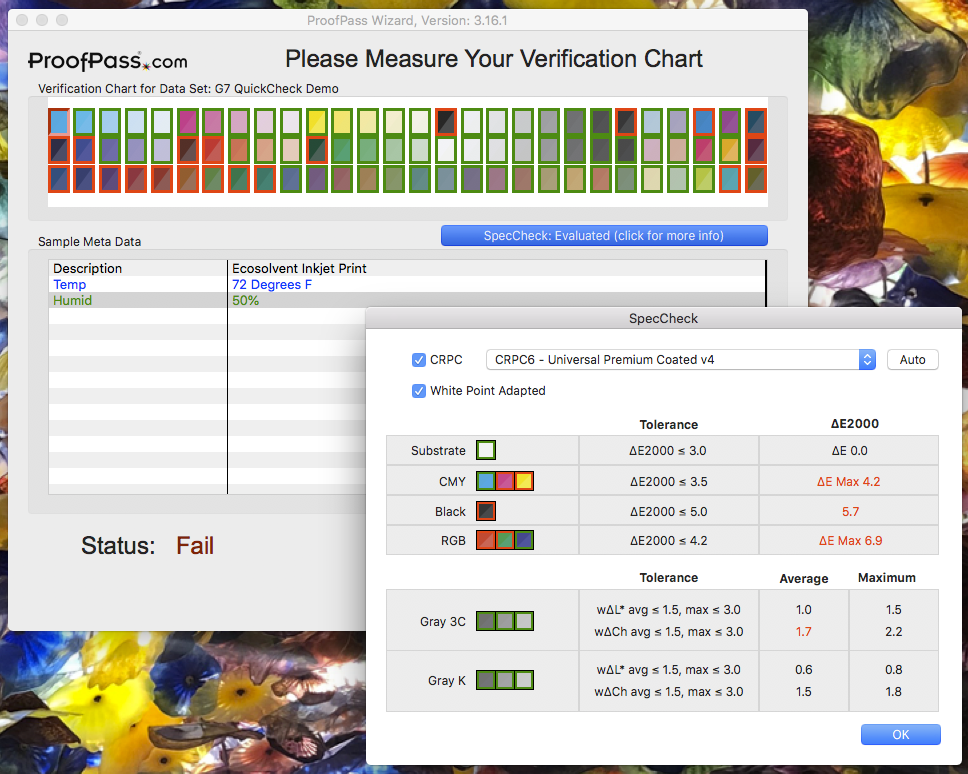This screenshot has width=968, height=774.
Task: Click the Black '5.7' ΔE2000 result
Action: (x=850, y=512)
